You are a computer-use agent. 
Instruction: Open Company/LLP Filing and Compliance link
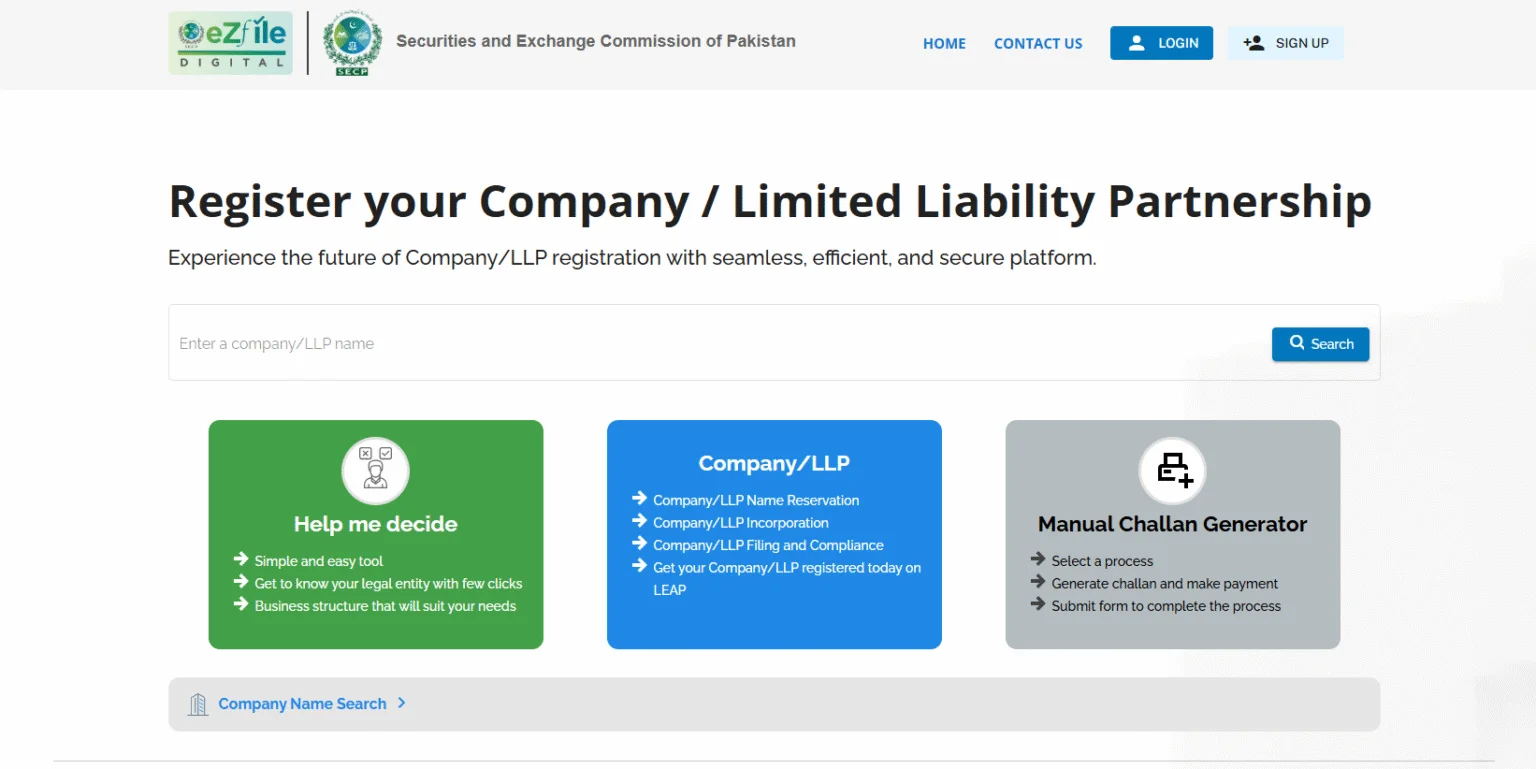[768, 545]
